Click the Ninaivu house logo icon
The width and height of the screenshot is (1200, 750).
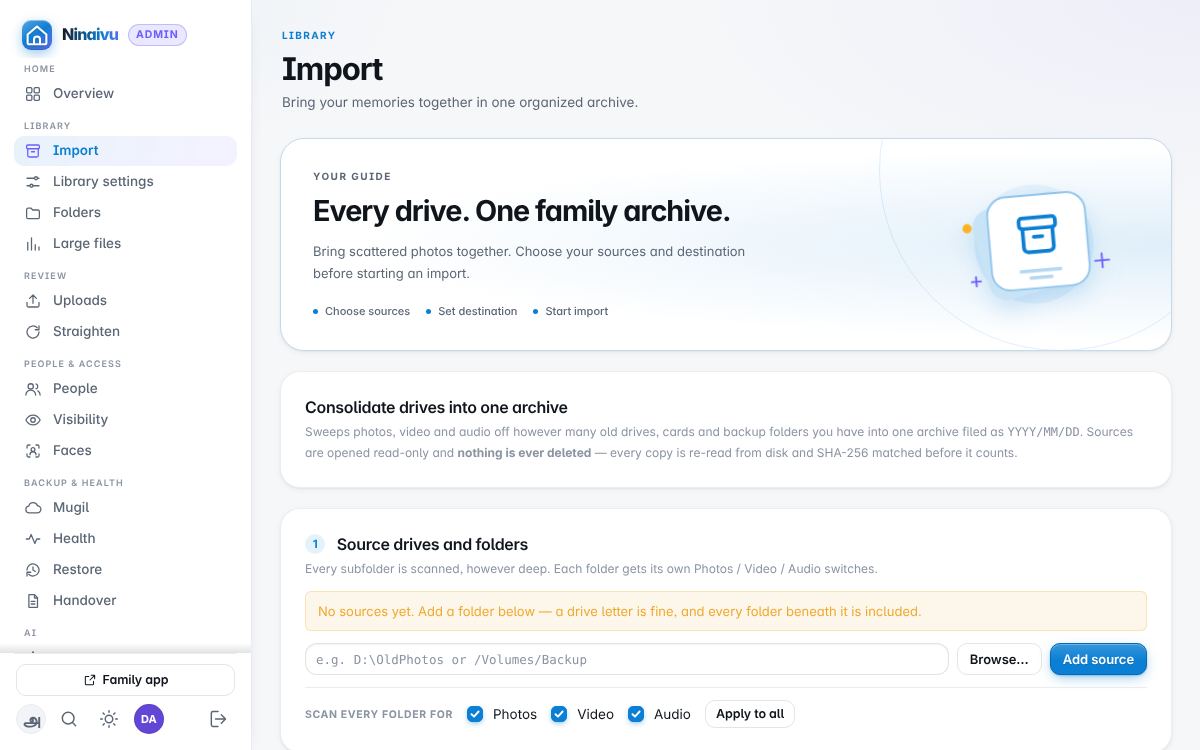pos(37,35)
